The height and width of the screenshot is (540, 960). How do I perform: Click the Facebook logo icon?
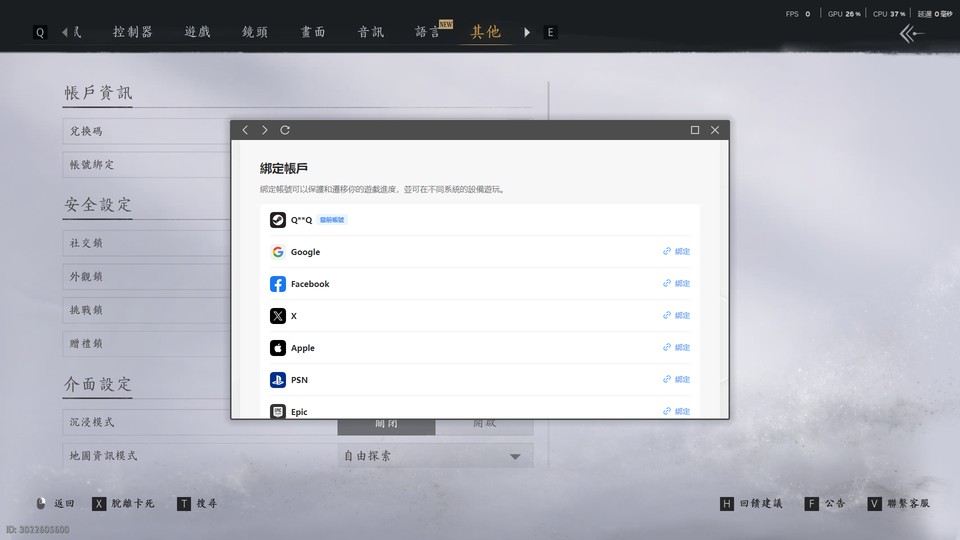(278, 284)
